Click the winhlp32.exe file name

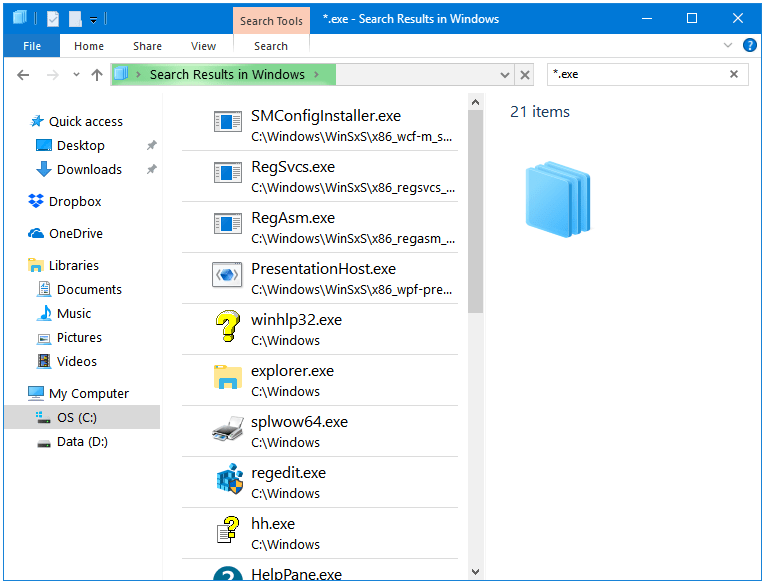click(296, 320)
